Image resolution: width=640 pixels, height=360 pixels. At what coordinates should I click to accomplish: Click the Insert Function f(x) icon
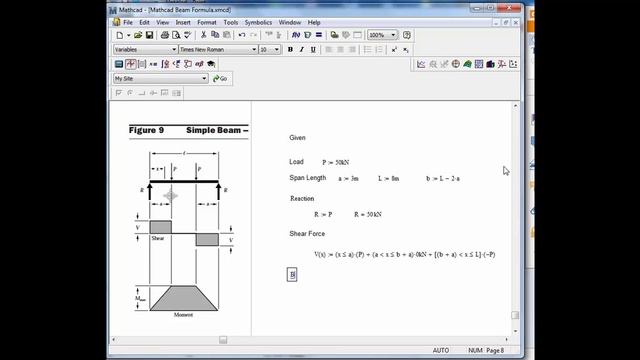[x=296, y=36]
